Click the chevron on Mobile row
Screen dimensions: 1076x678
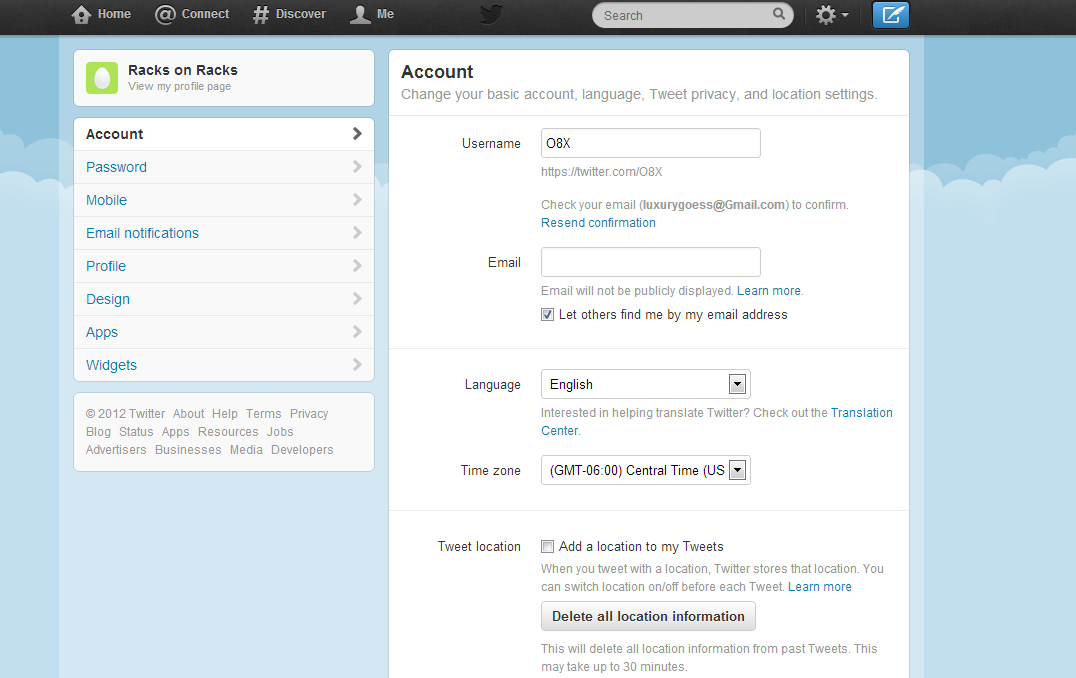pyautogui.click(x=357, y=200)
